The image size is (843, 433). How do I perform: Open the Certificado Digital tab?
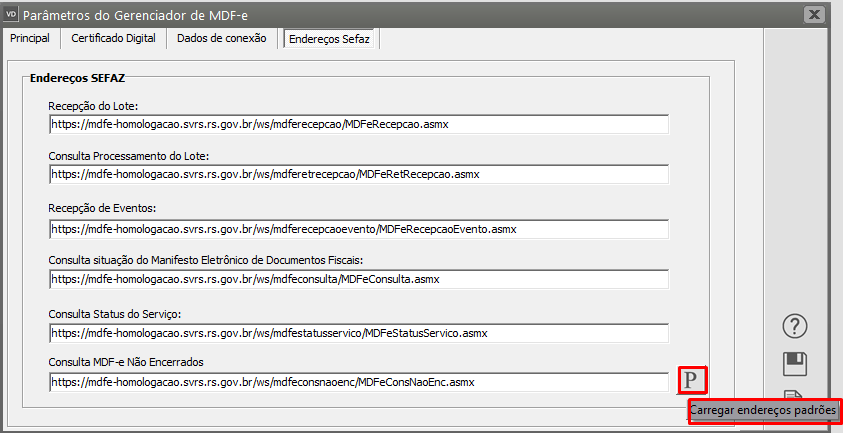(114, 38)
